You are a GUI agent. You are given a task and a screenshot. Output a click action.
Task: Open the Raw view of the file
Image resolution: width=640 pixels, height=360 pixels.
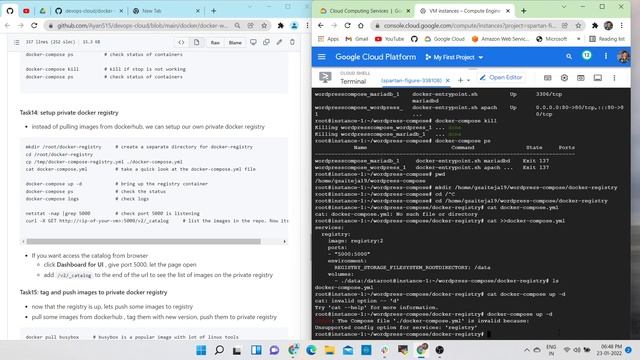pos(215,42)
